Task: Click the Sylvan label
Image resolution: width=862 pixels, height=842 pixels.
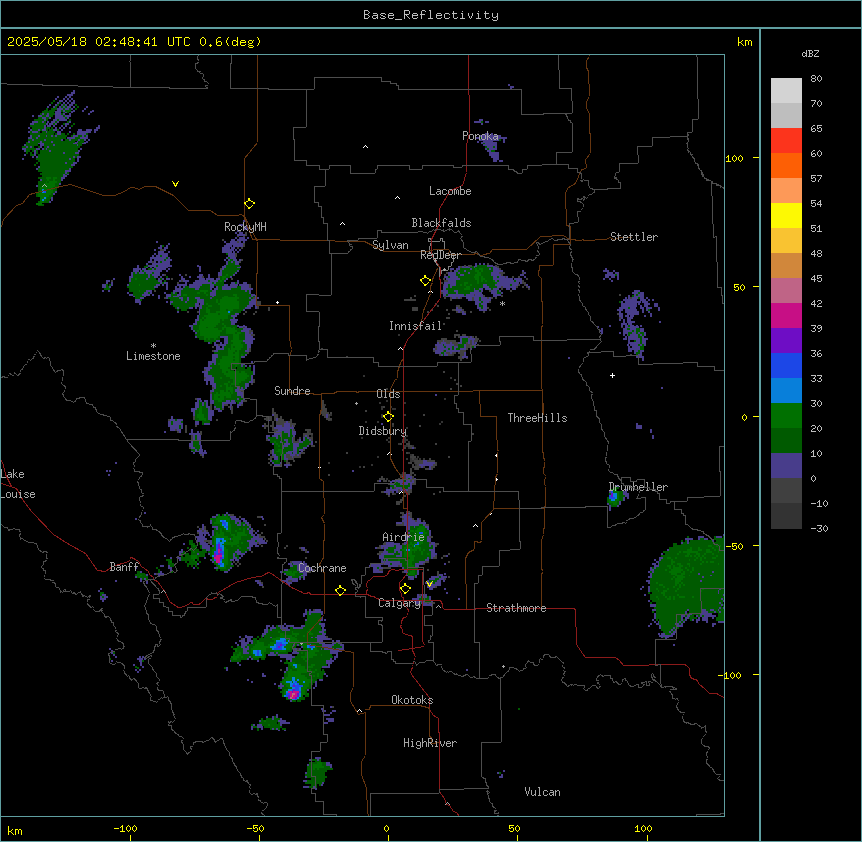Action: click(x=390, y=245)
